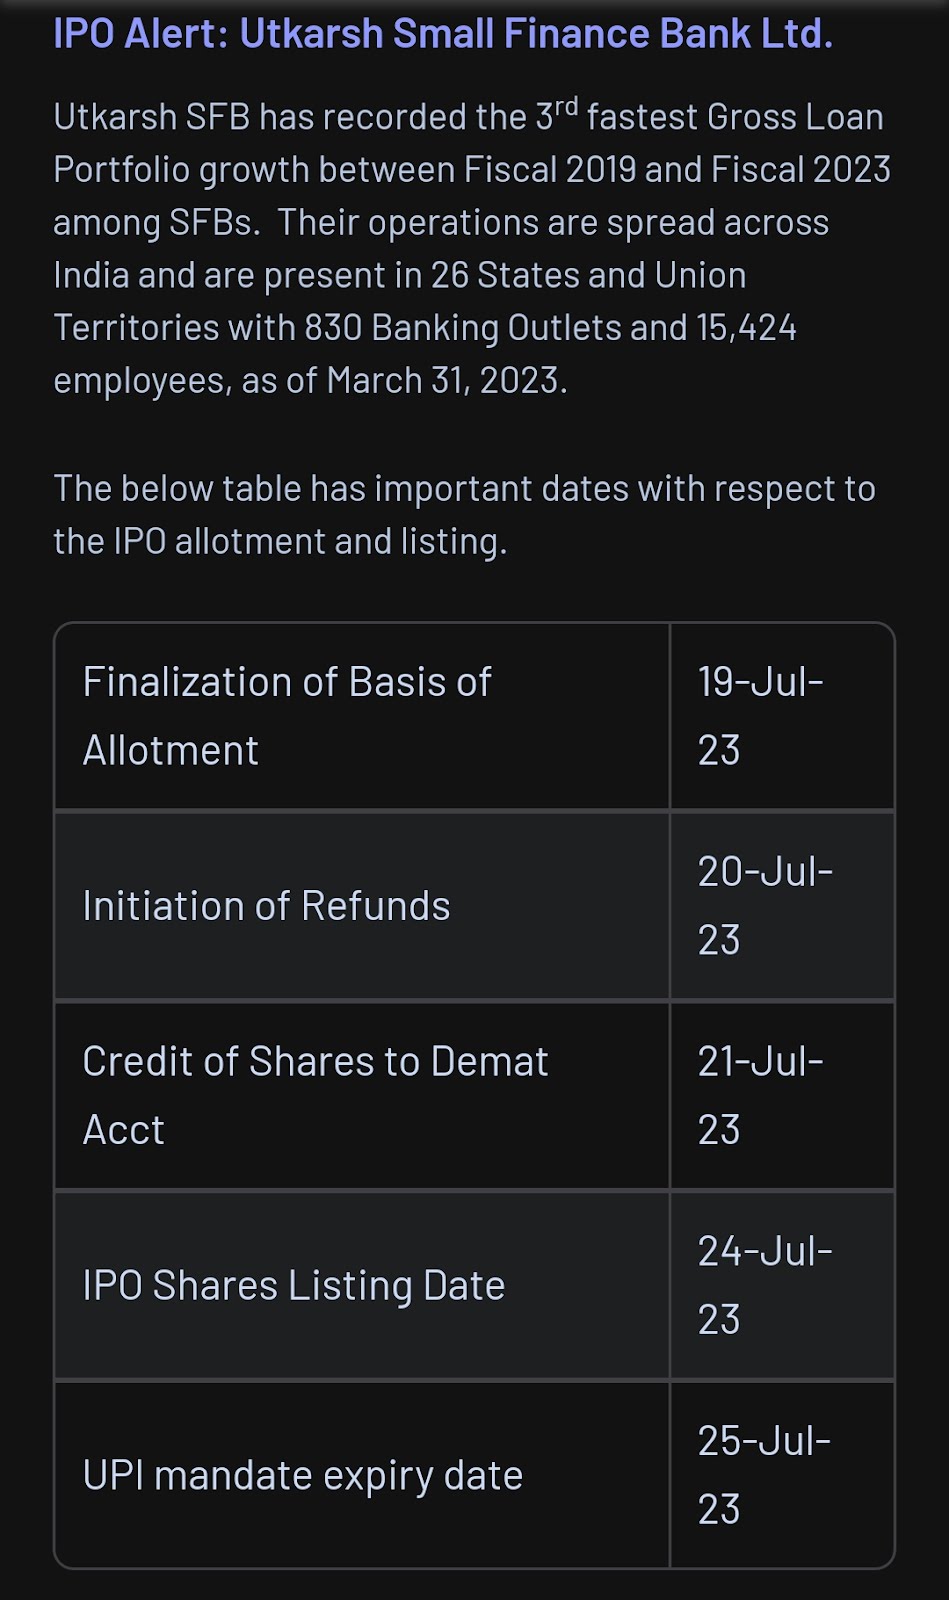Click the 21-Jul-23 date cell
949x1600 pixels.
tap(782, 1096)
